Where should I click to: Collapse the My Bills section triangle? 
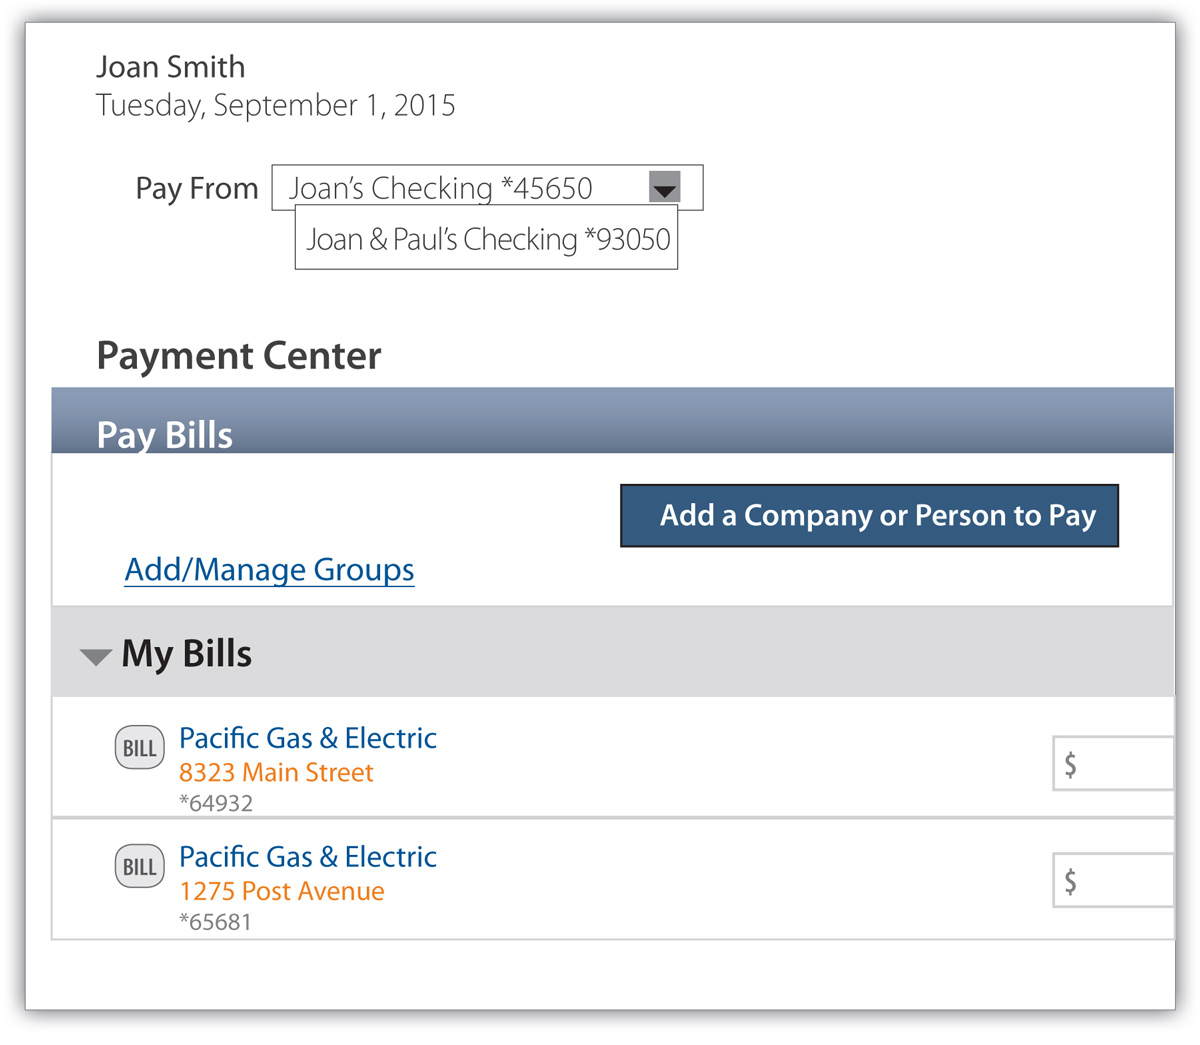tap(95, 657)
